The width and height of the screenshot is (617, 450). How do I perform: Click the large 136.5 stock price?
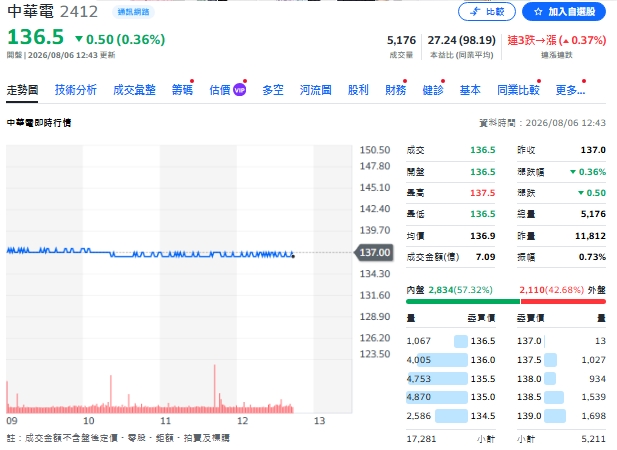pyautogui.click(x=35, y=37)
